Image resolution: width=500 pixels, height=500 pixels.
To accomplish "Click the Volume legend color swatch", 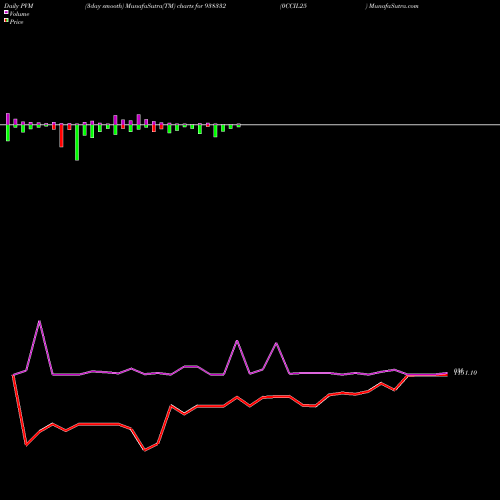I will tap(6, 12).
